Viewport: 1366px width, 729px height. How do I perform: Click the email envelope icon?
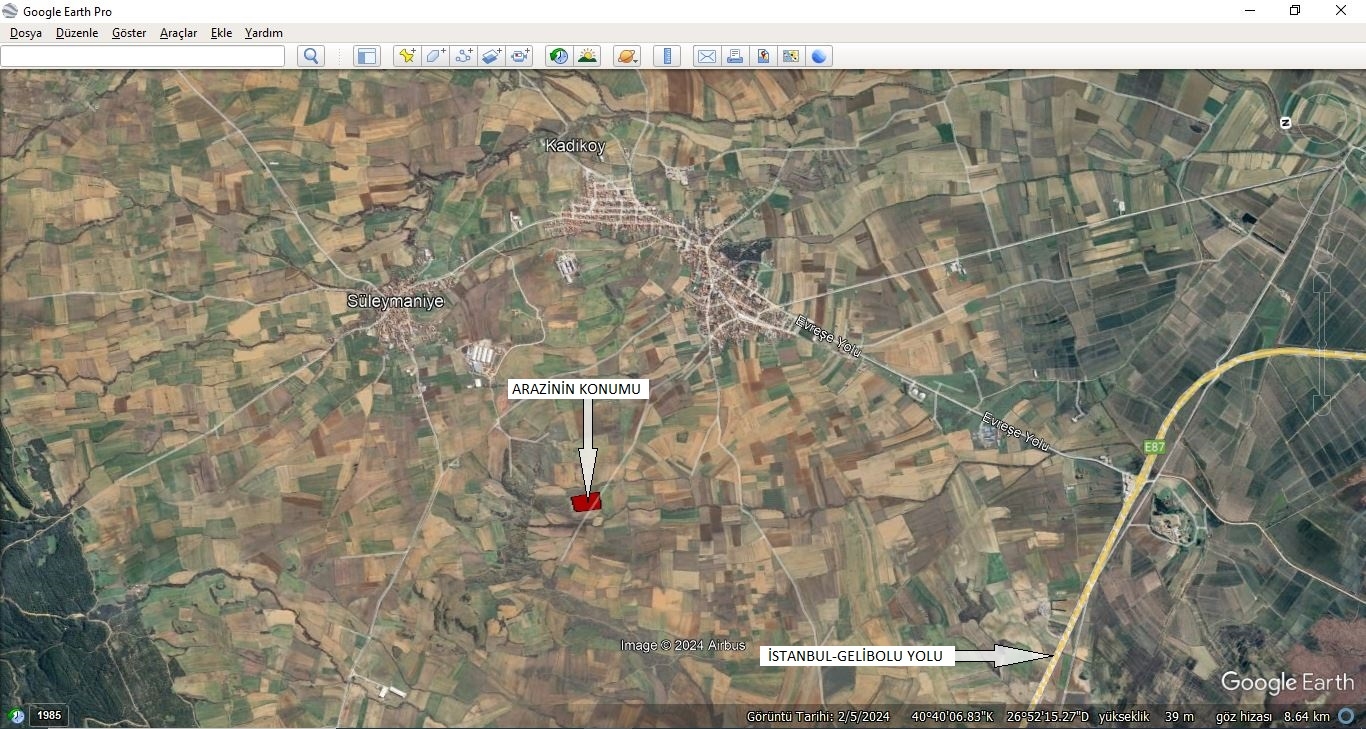pos(707,56)
